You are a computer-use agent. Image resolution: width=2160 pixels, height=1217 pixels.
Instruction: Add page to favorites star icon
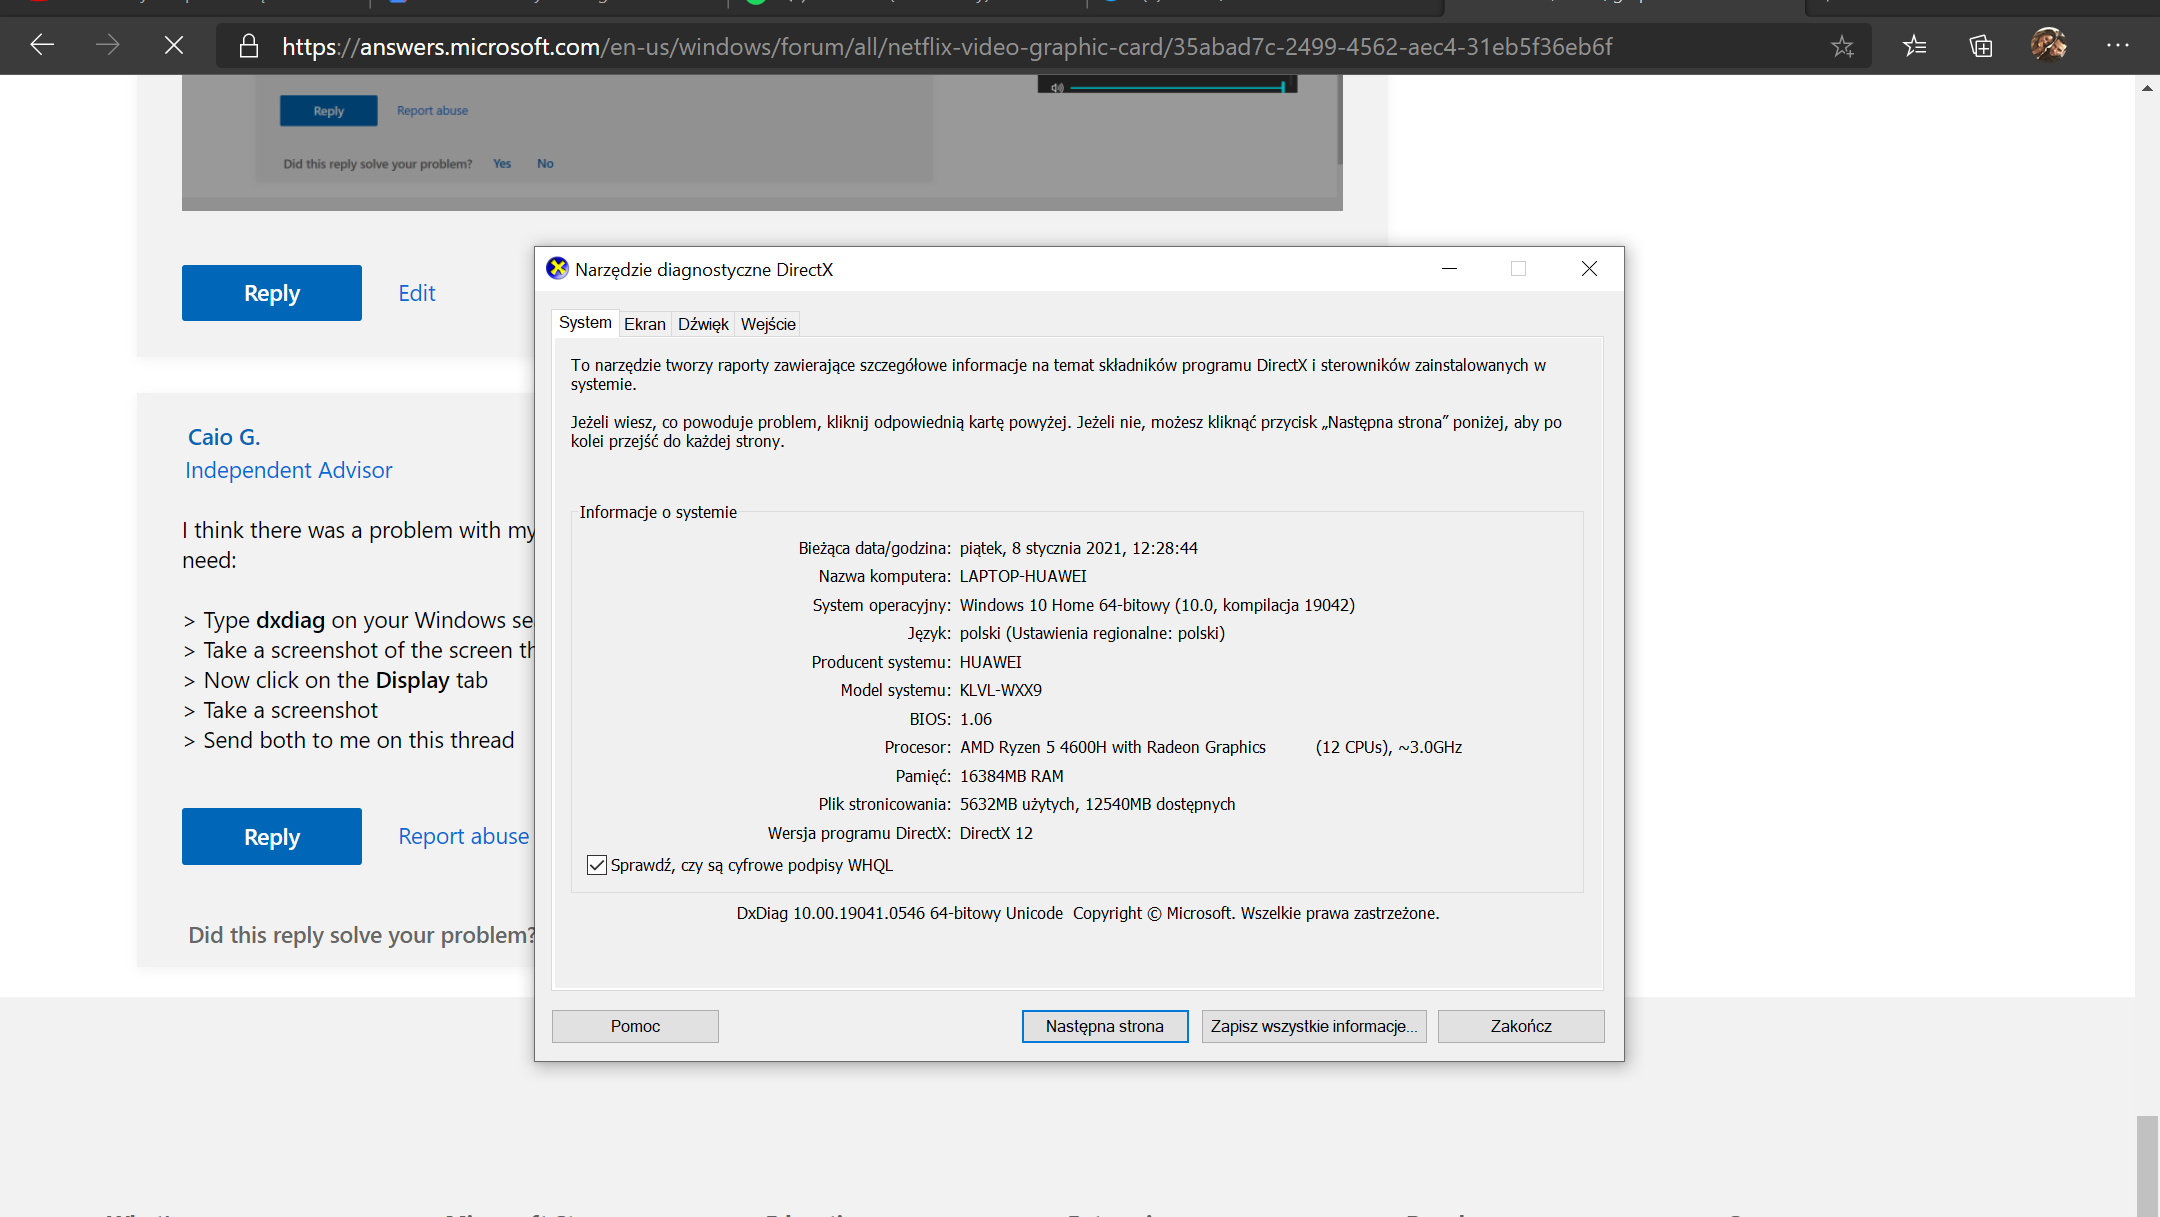[1842, 46]
